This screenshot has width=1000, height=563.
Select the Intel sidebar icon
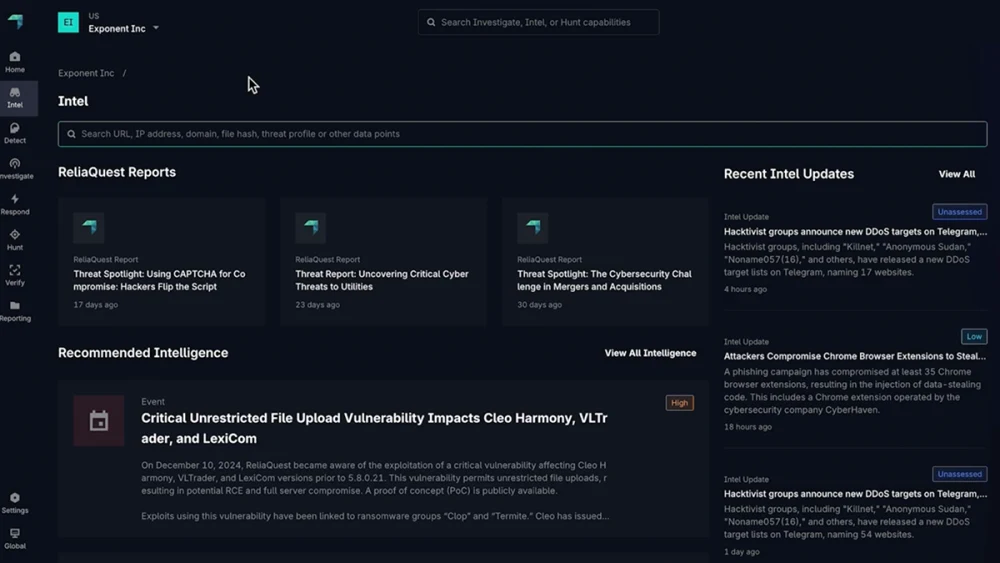click(x=15, y=92)
